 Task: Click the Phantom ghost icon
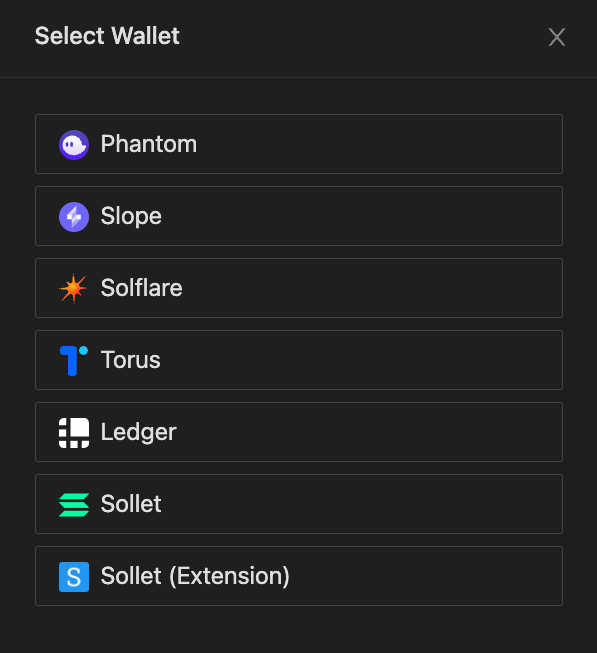[x=74, y=145]
